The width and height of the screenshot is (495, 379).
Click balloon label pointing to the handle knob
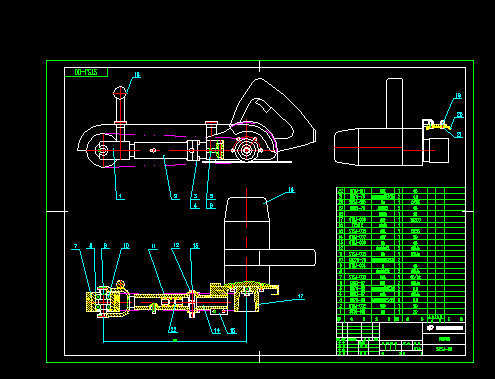pos(137,75)
